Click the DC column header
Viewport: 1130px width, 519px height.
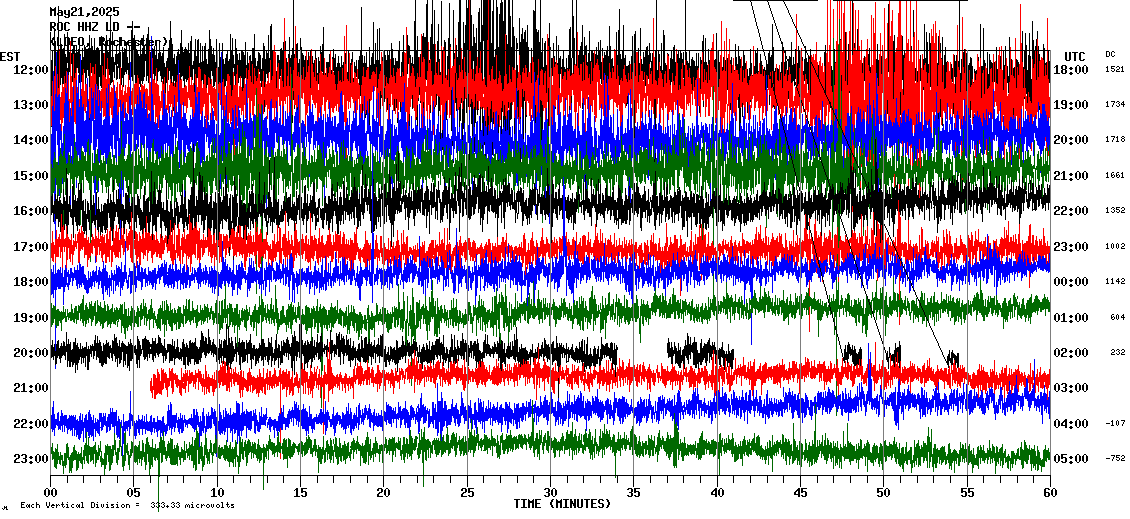[x=1110, y=54]
